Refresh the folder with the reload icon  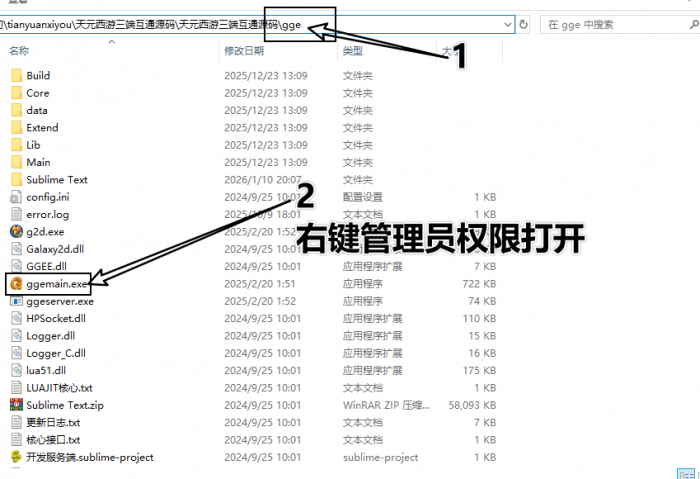click(x=524, y=25)
